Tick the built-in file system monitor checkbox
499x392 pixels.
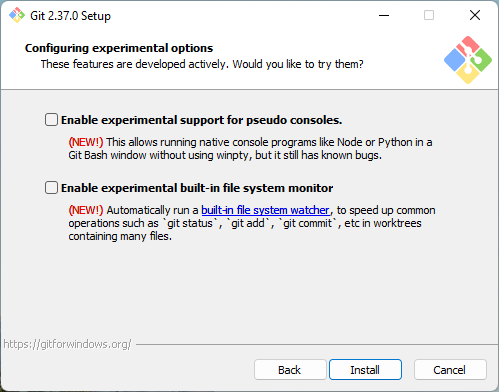pyautogui.click(x=51, y=188)
